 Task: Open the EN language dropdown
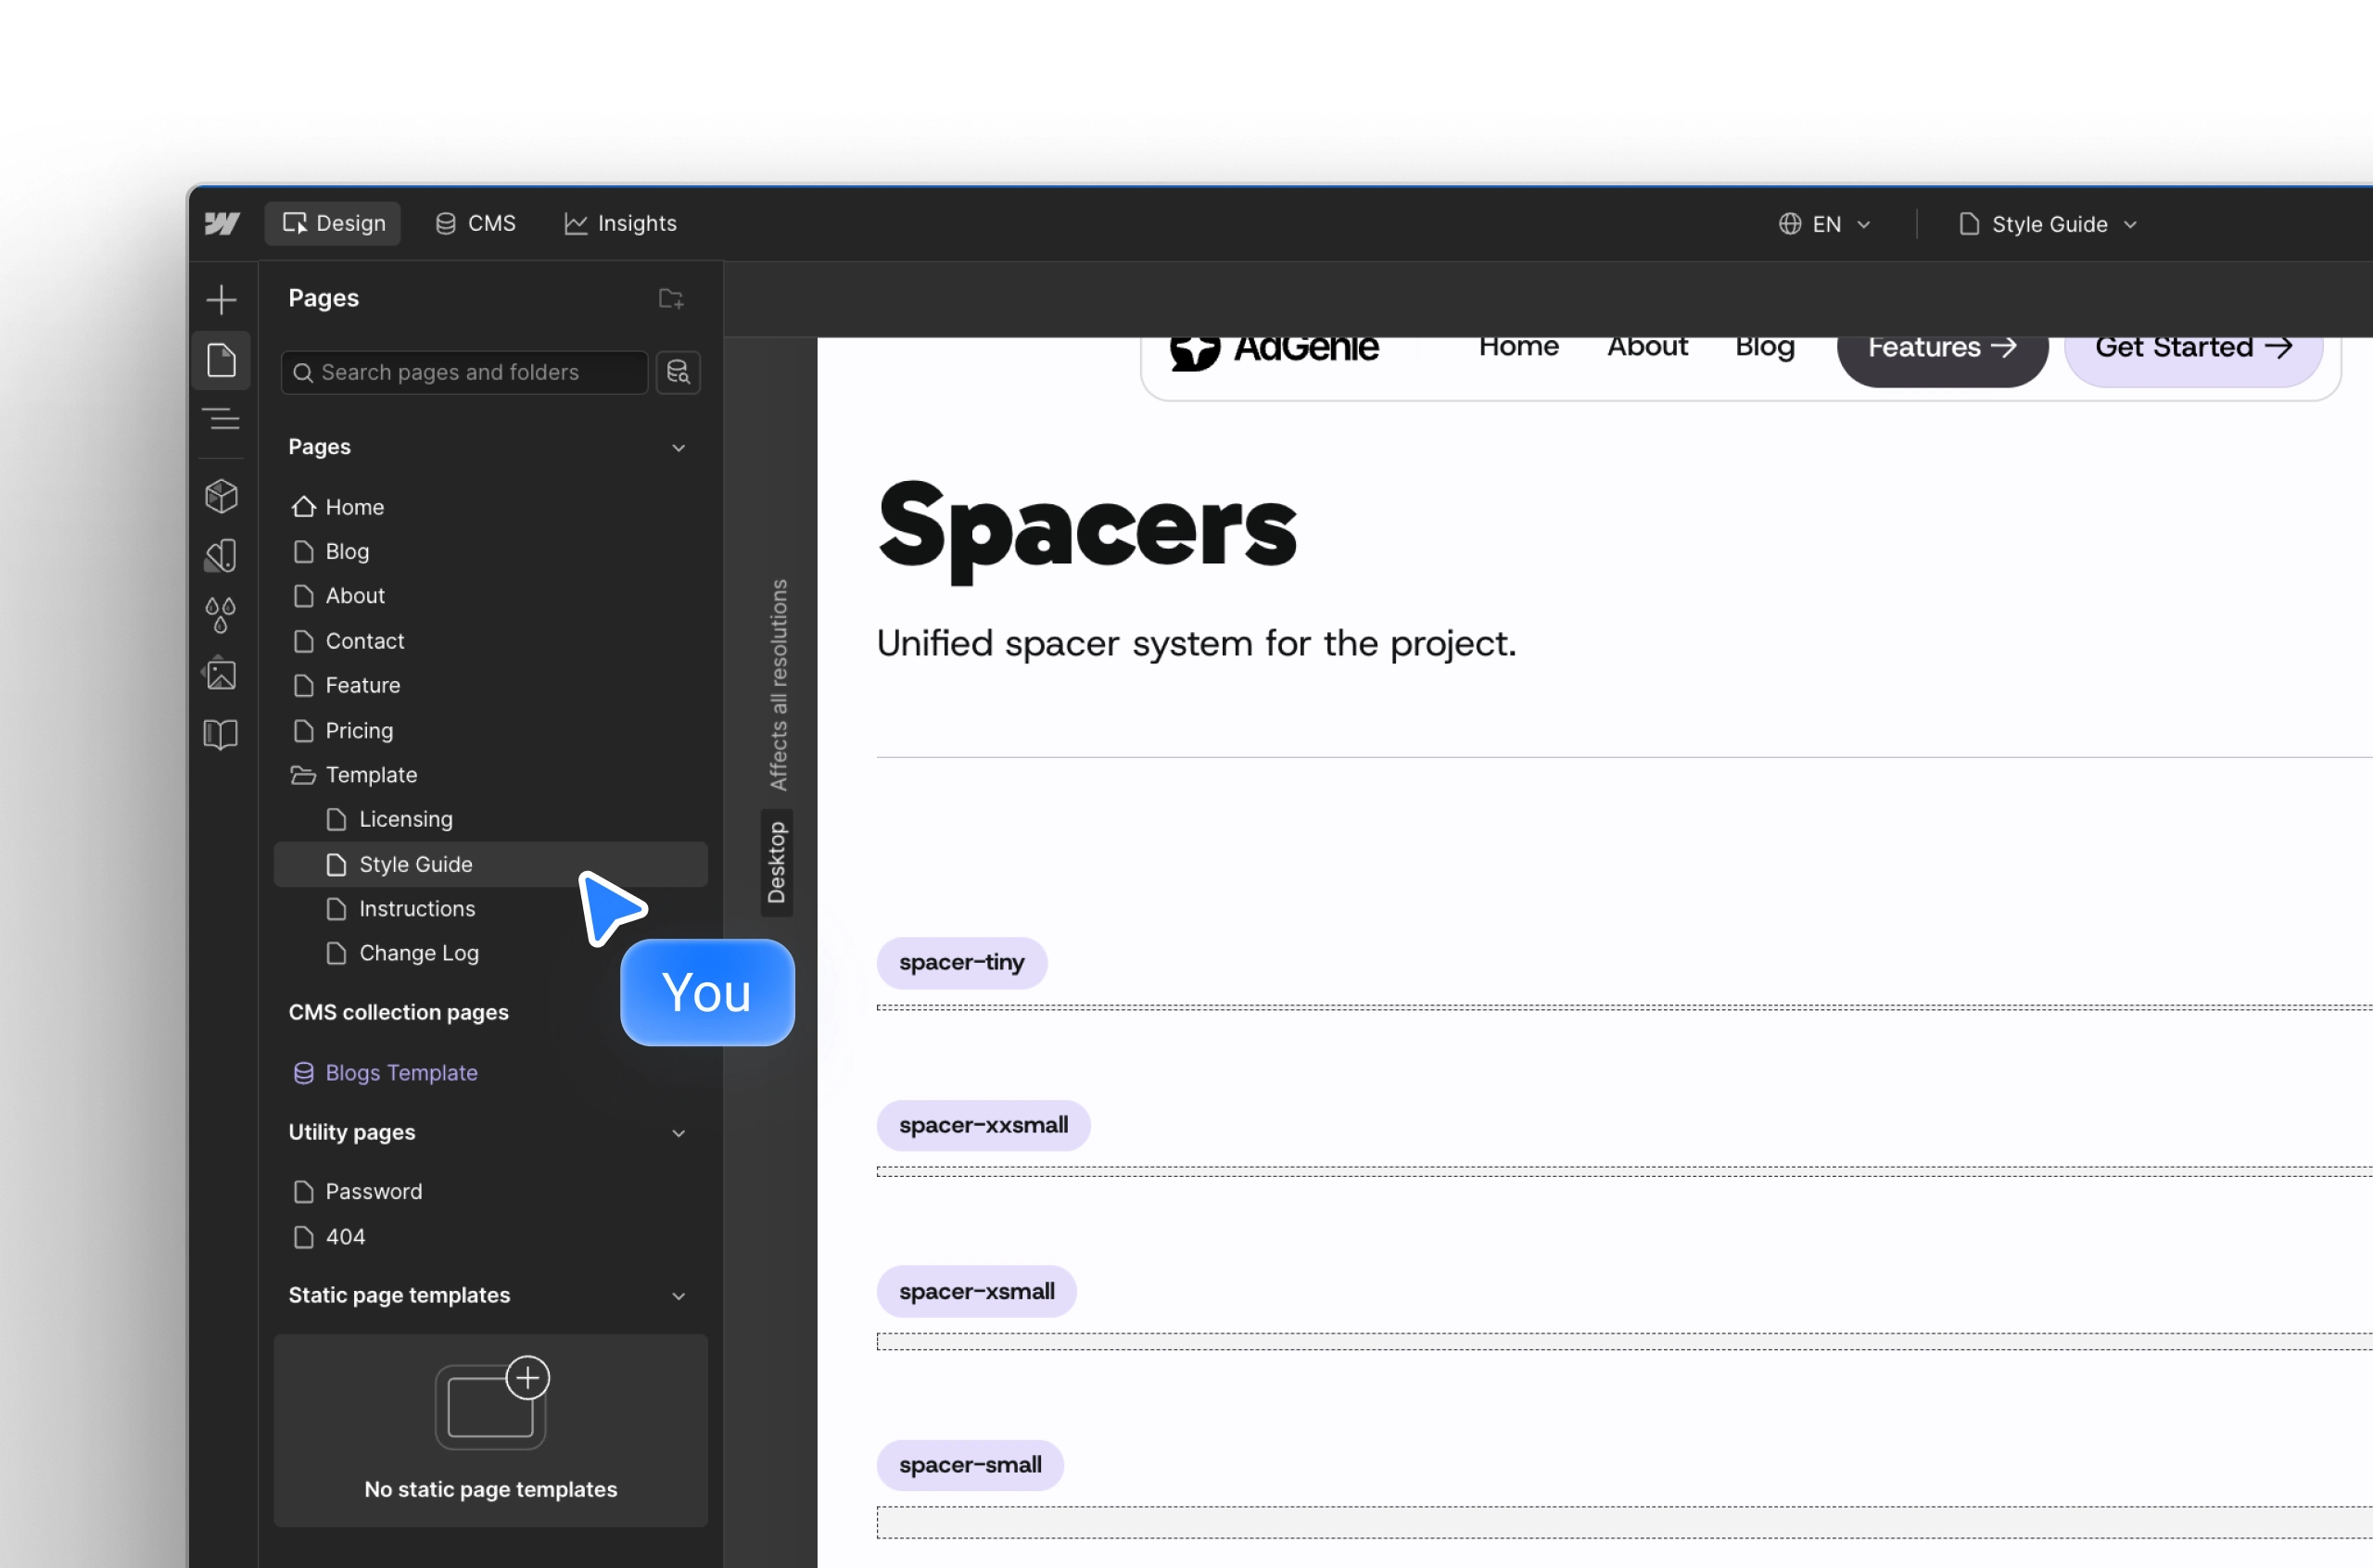(x=1825, y=223)
